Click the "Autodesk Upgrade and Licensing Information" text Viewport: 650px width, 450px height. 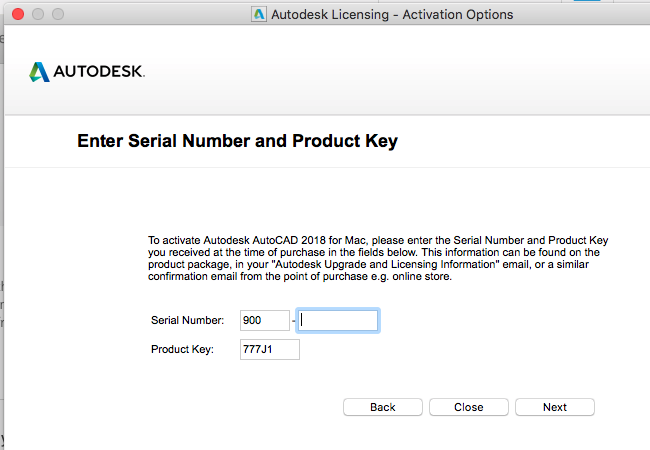tap(387, 264)
